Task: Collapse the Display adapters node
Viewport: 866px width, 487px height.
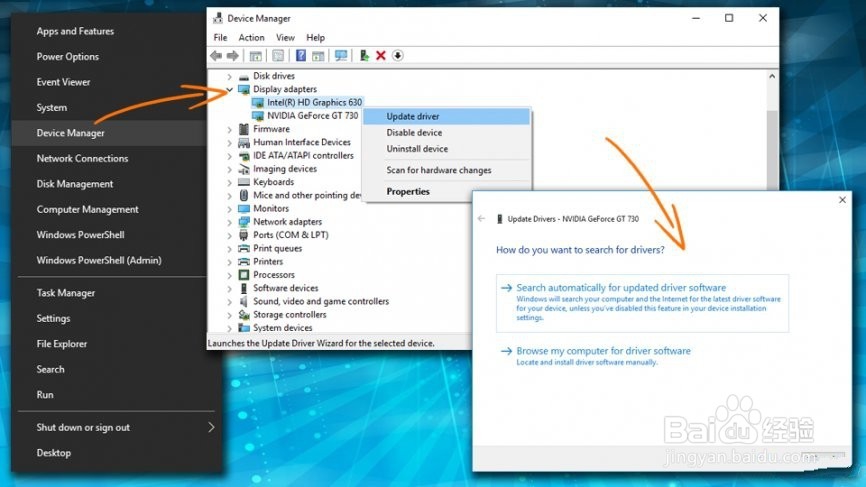Action: coord(229,89)
